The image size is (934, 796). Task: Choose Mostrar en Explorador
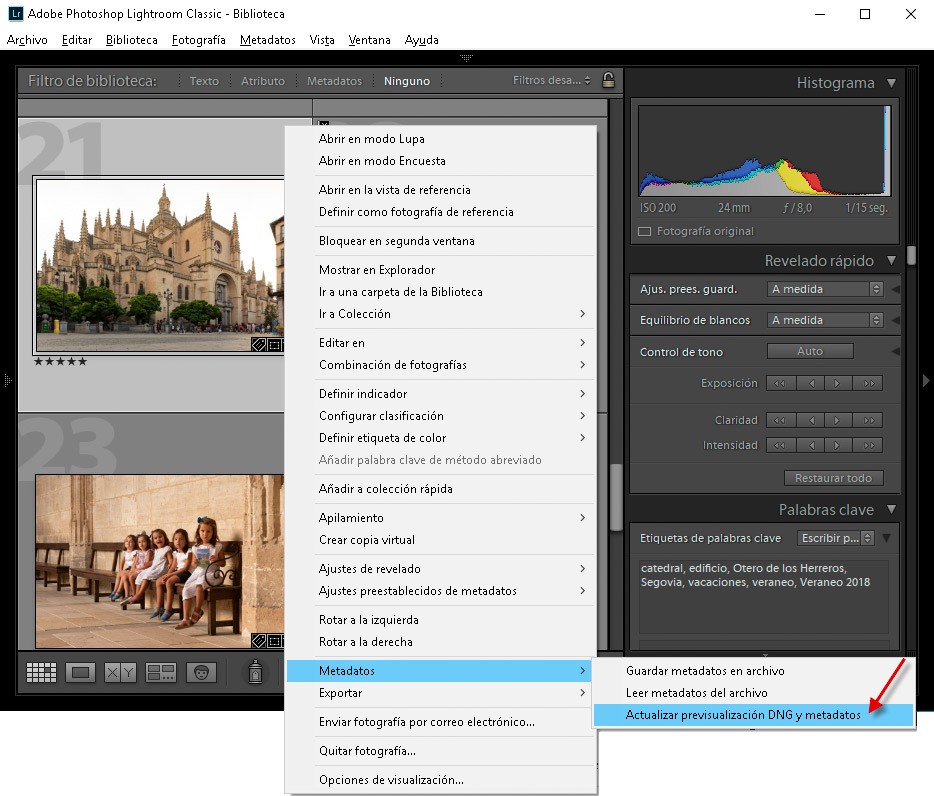pyautogui.click(x=441, y=270)
